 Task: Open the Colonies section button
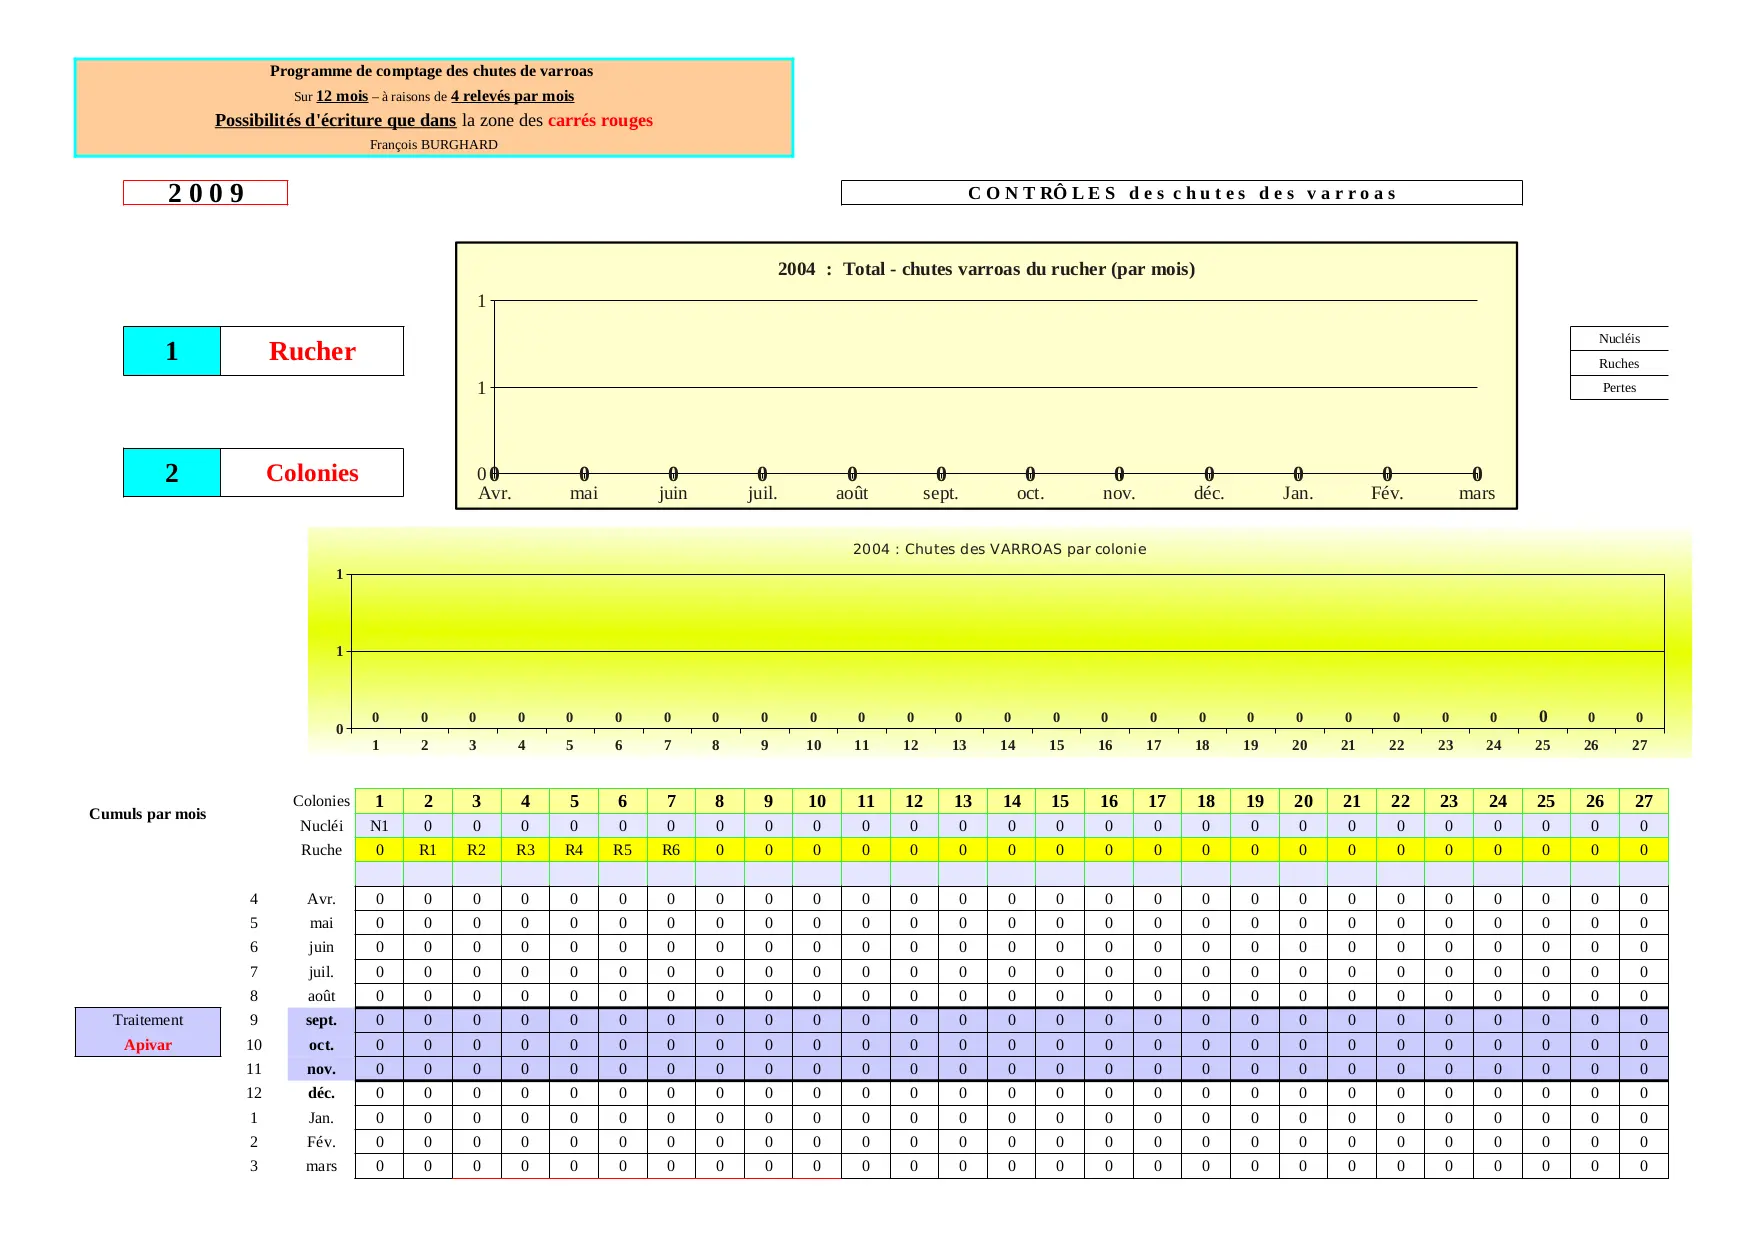pyautogui.click(x=312, y=473)
